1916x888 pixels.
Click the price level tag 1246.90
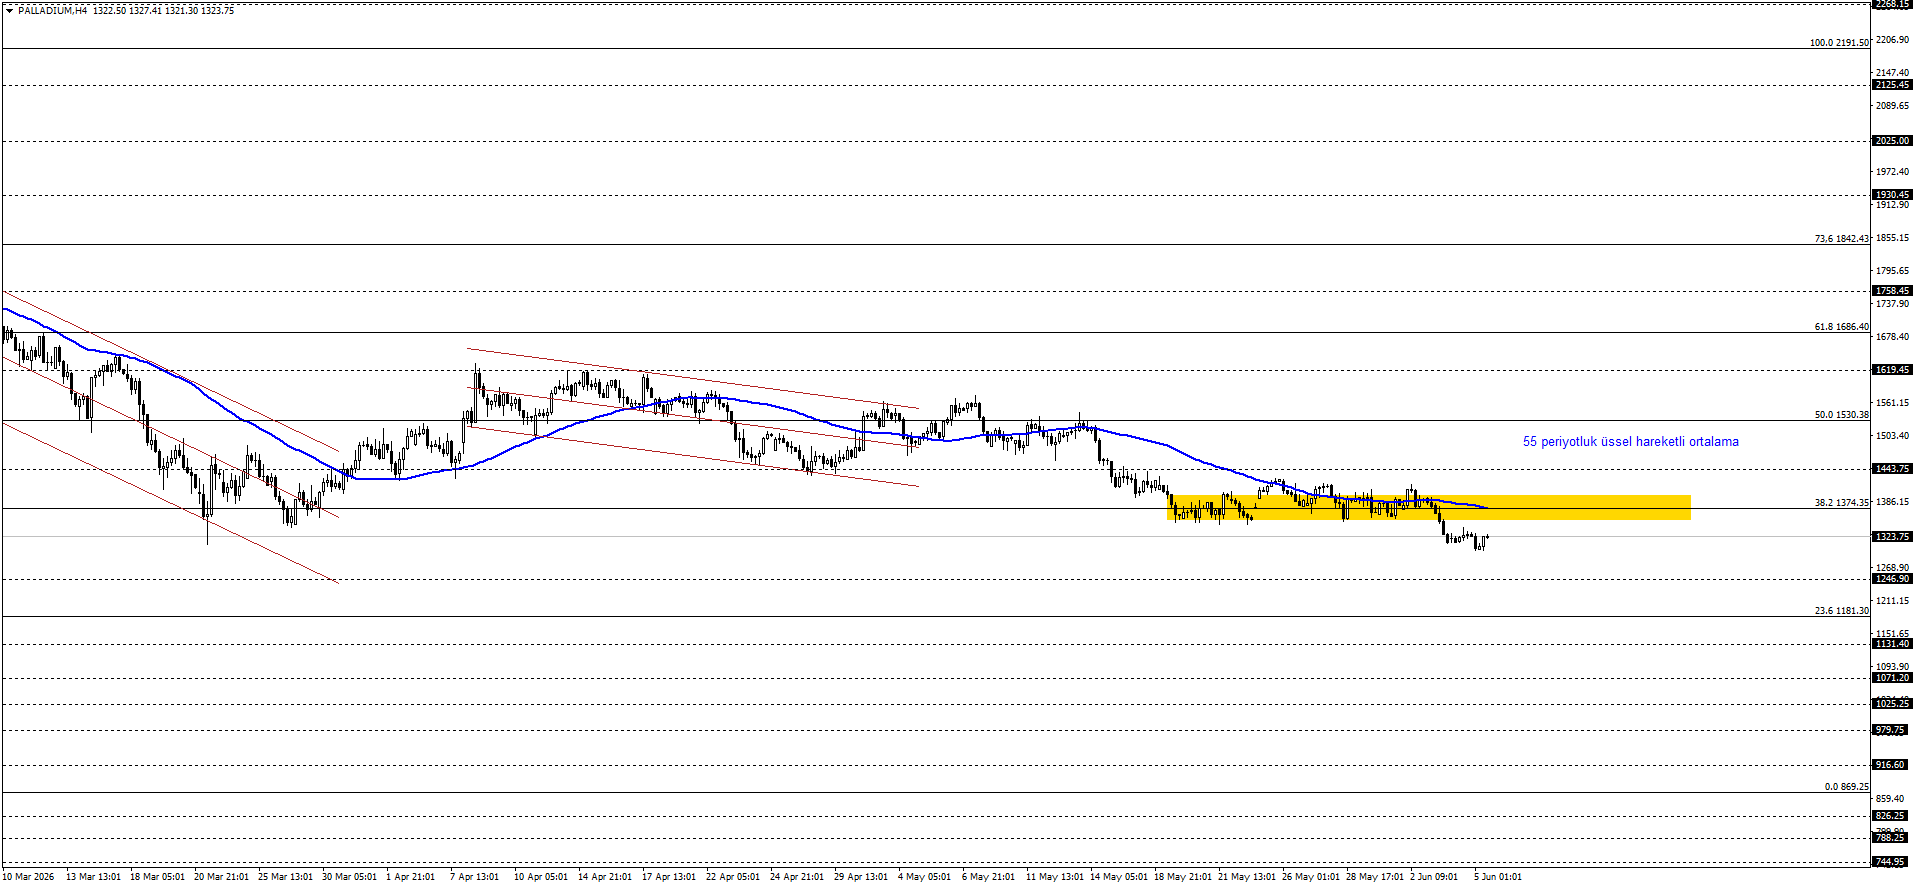pyautogui.click(x=1892, y=579)
